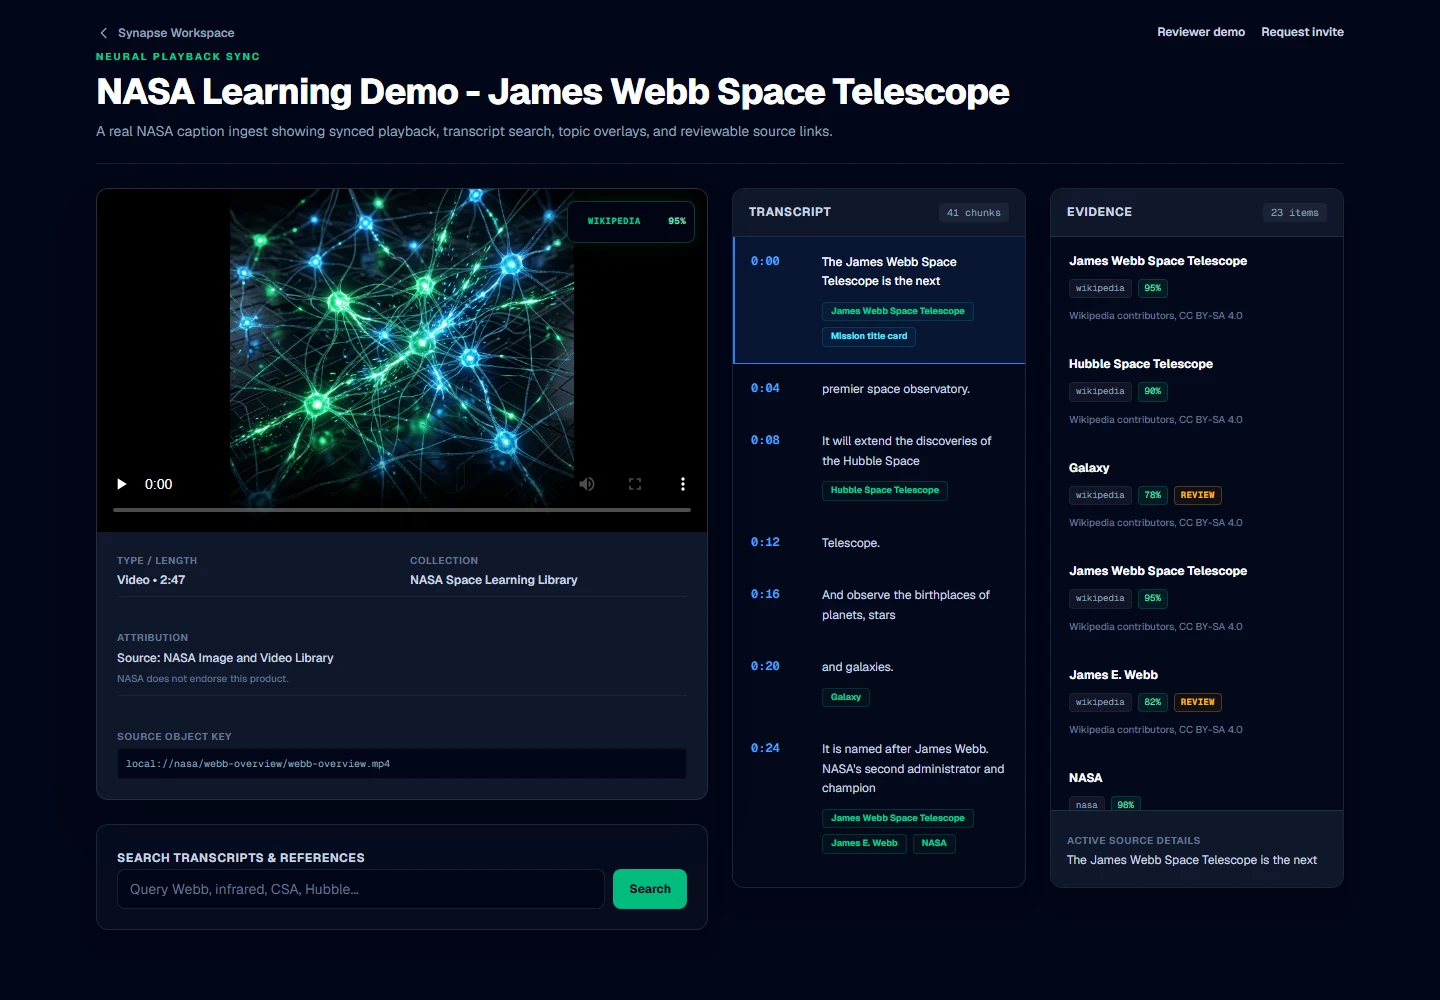
Task: Click the 23 items counter
Action: pyautogui.click(x=1295, y=213)
